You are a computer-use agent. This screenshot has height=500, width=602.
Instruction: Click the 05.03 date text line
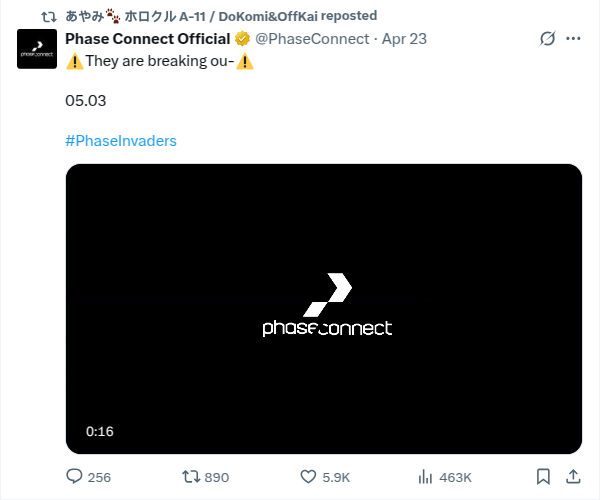pyautogui.click(x=86, y=101)
